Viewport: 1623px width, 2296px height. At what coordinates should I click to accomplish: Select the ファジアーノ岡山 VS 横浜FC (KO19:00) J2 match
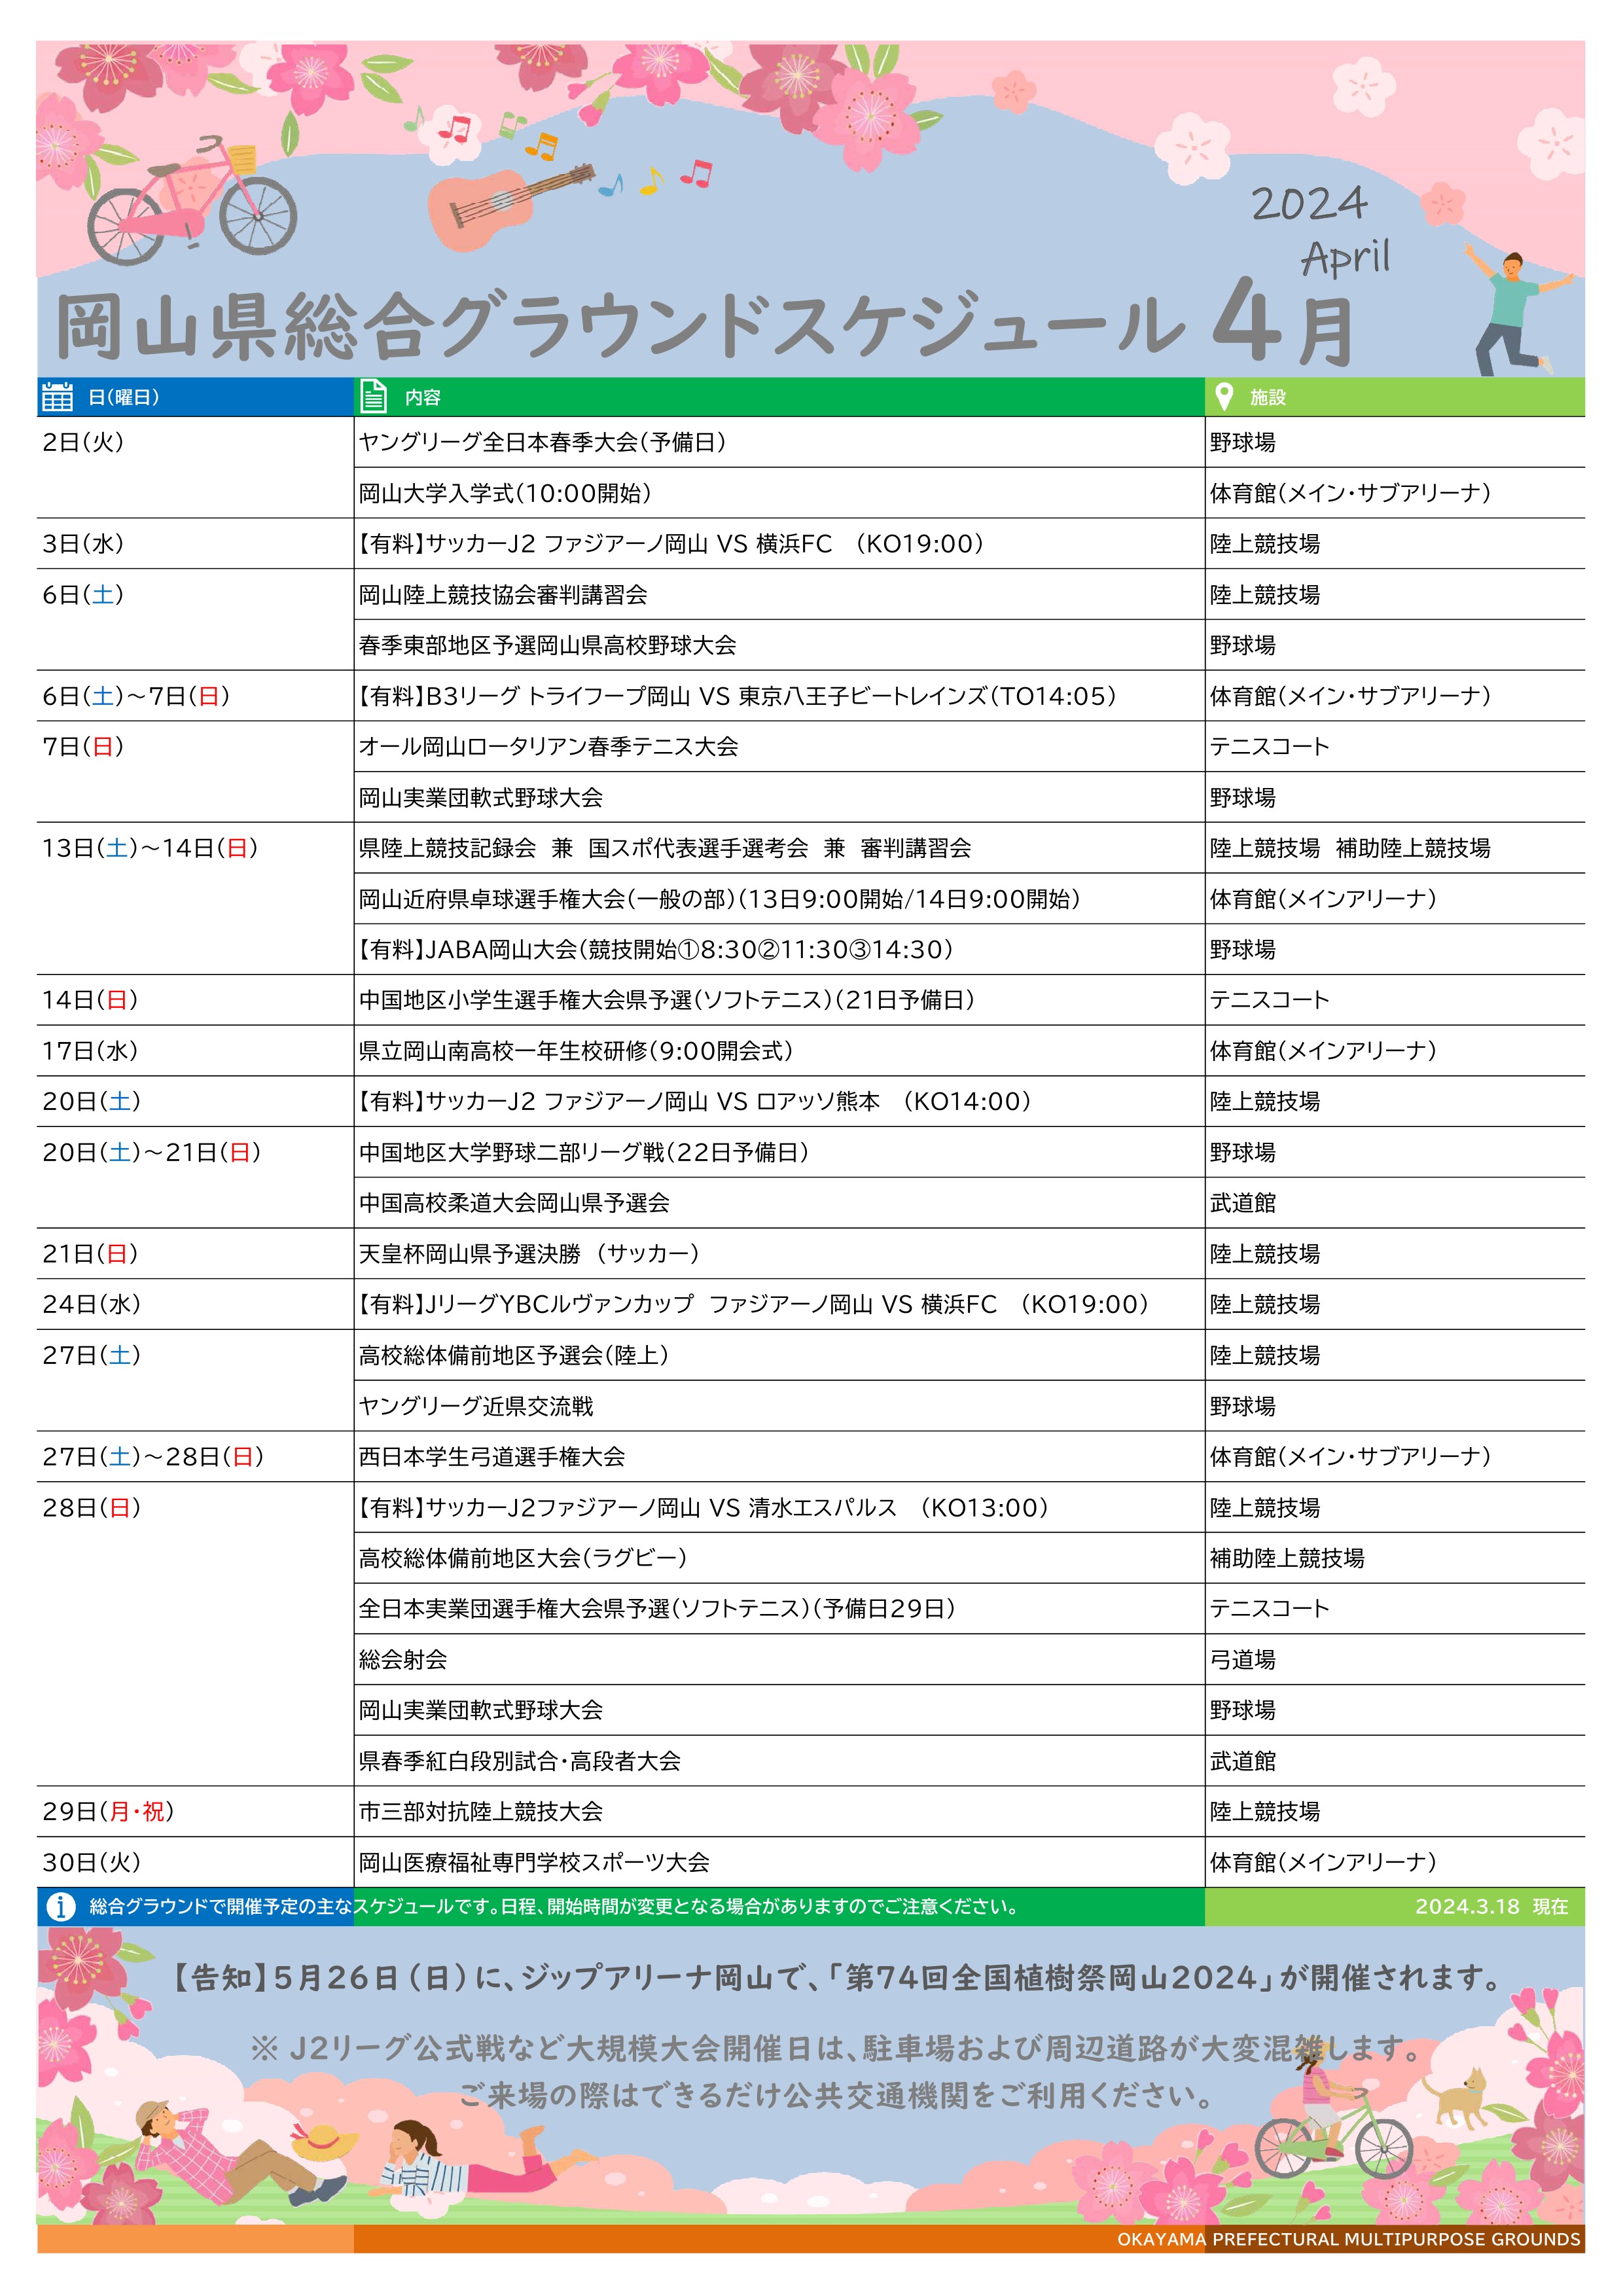[672, 544]
